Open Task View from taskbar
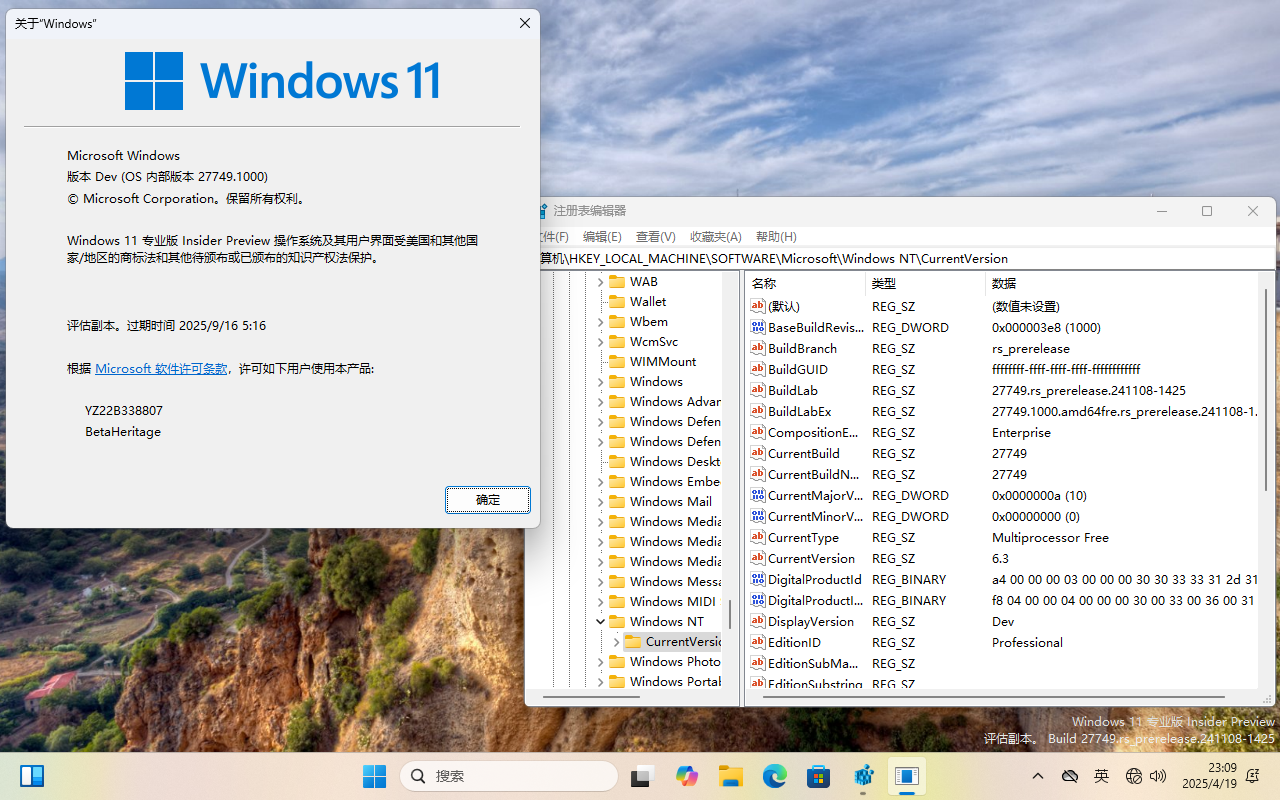Image resolution: width=1280 pixels, height=800 pixels. tap(641, 776)
